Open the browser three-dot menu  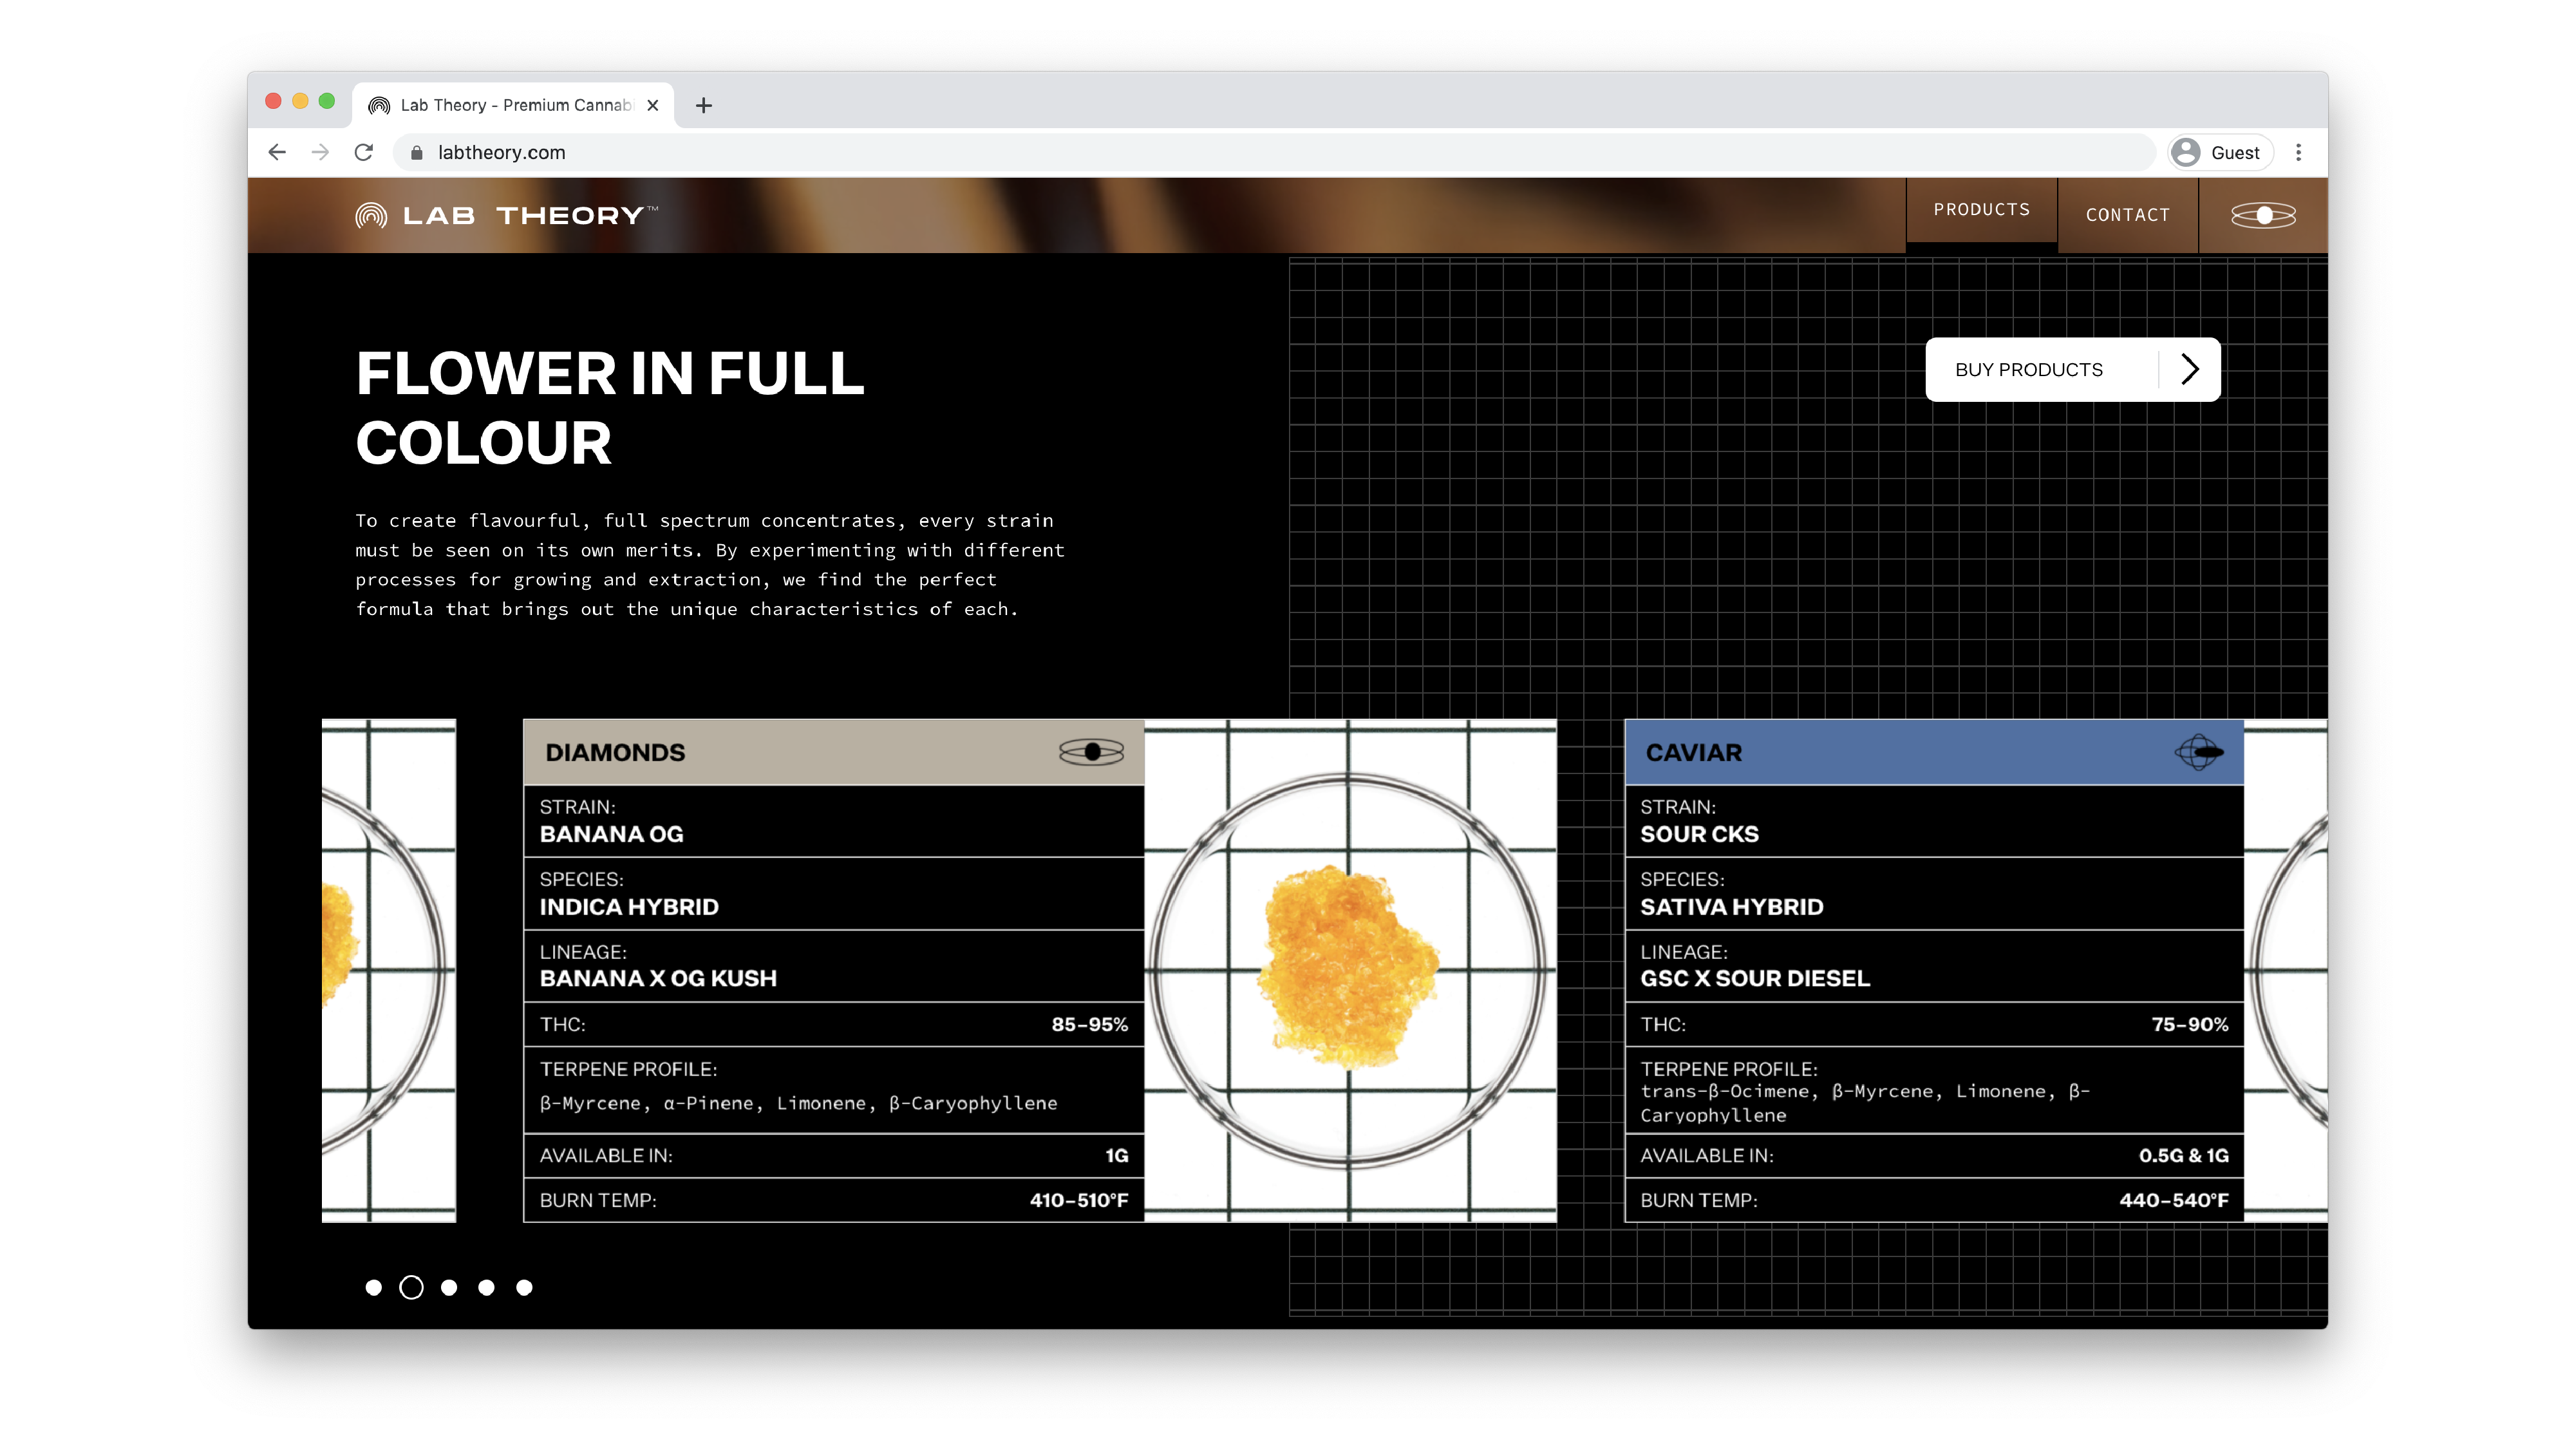2298,152
